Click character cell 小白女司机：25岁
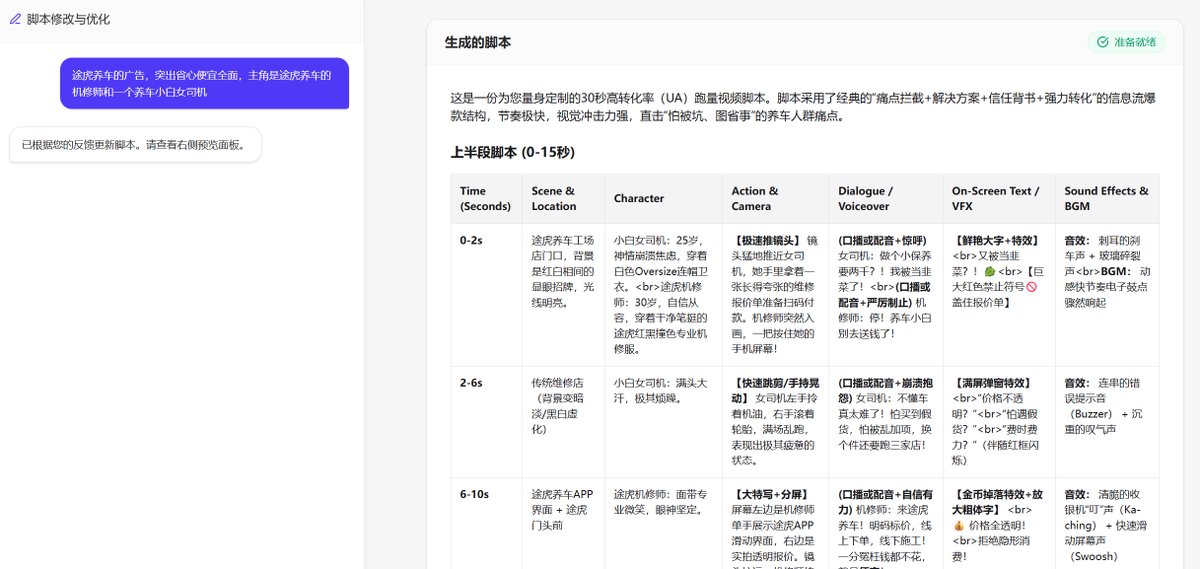The image size is (1200, 569). coord(664,294)
